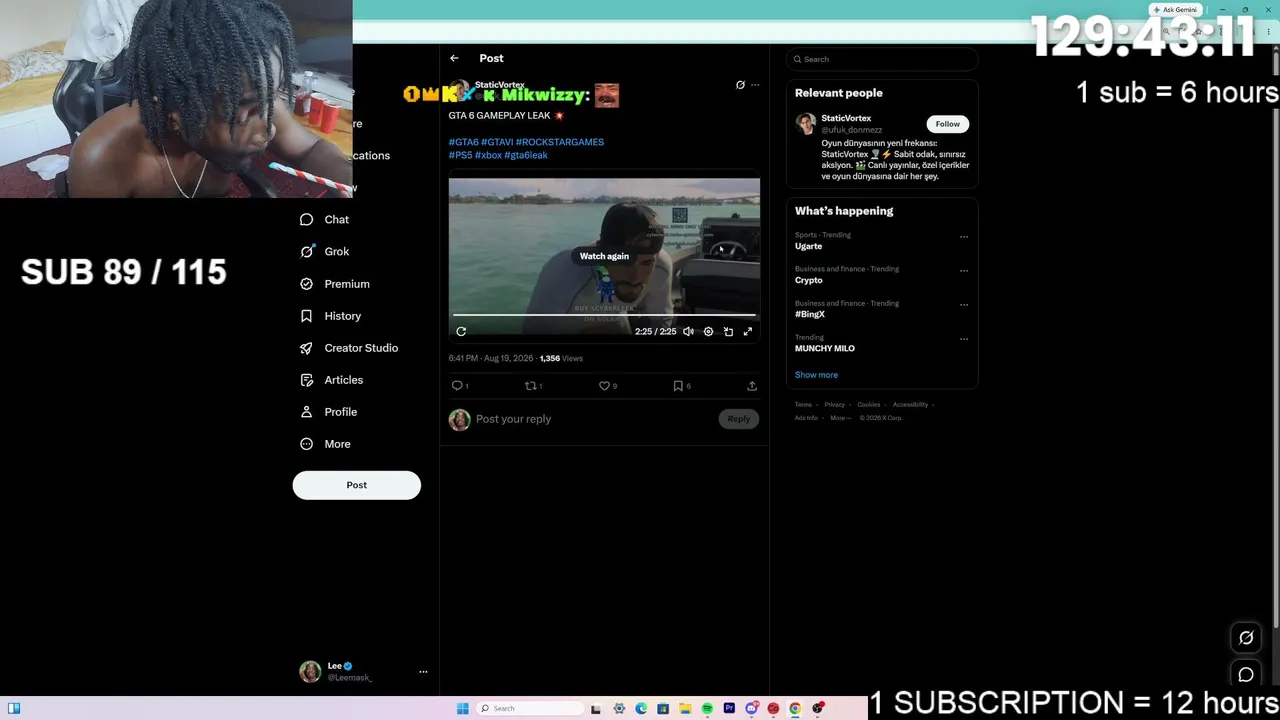Image resolution: width=1280 pixels, height=720 pixels.
Task: Open Premiere Pro from the taskbar
Action: click(729, 709)
